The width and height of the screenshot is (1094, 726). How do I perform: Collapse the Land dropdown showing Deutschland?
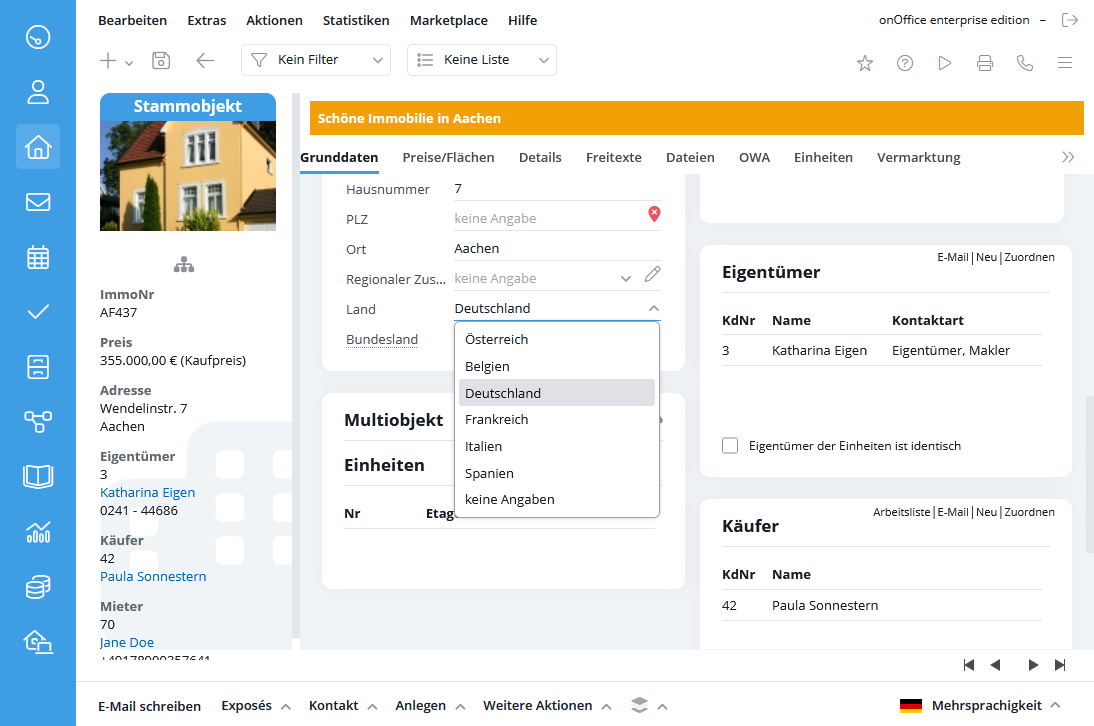[x=653, y=308]
